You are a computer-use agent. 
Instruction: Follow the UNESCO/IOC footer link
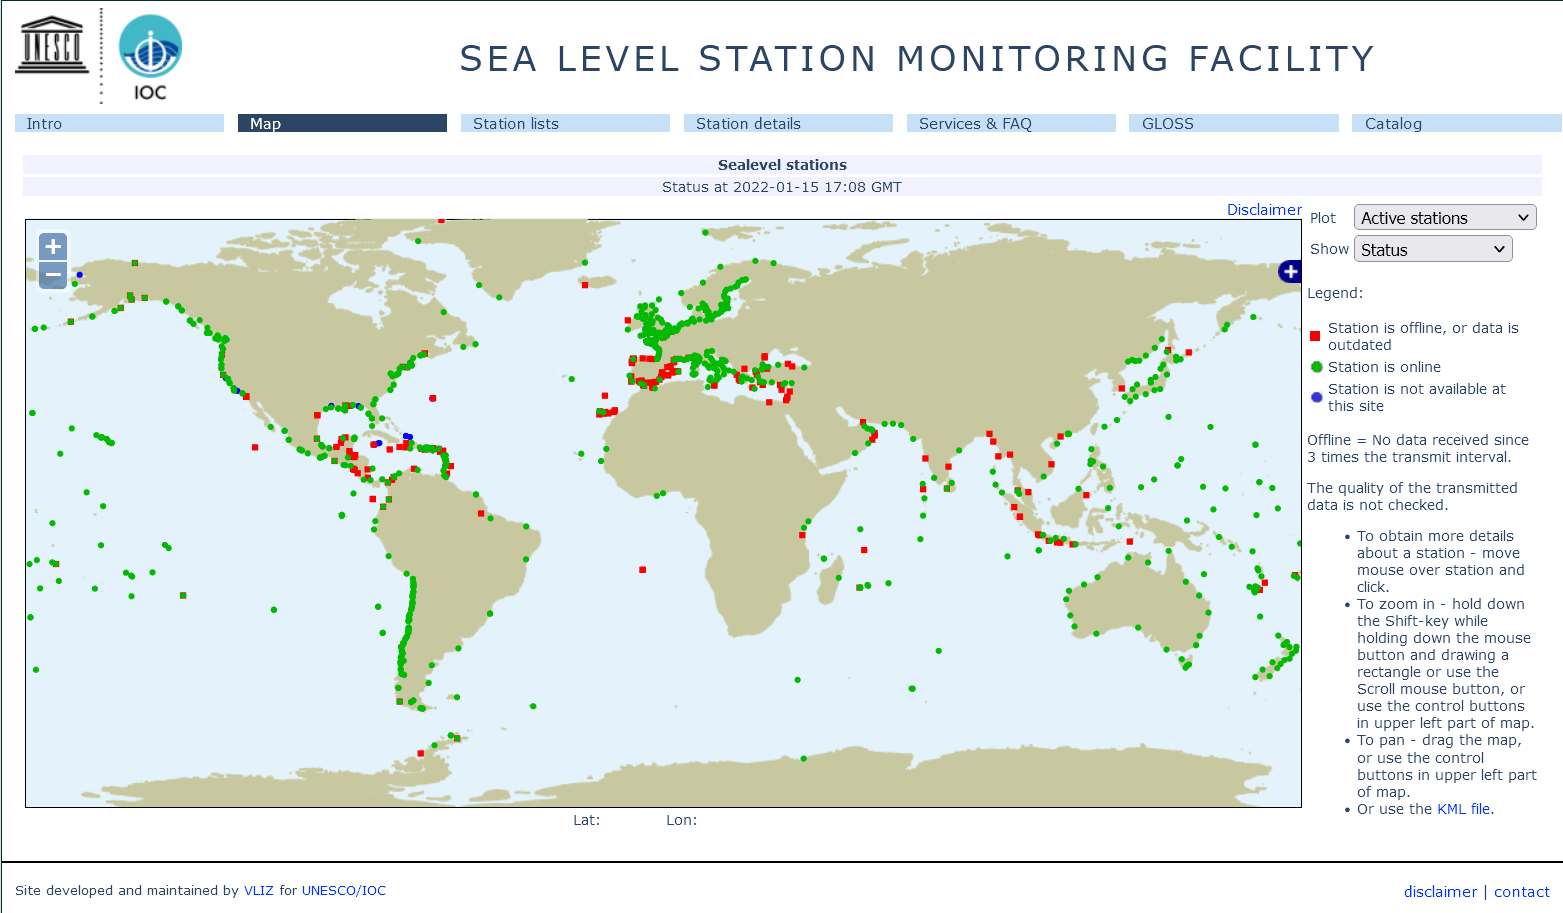click(344, 890)
